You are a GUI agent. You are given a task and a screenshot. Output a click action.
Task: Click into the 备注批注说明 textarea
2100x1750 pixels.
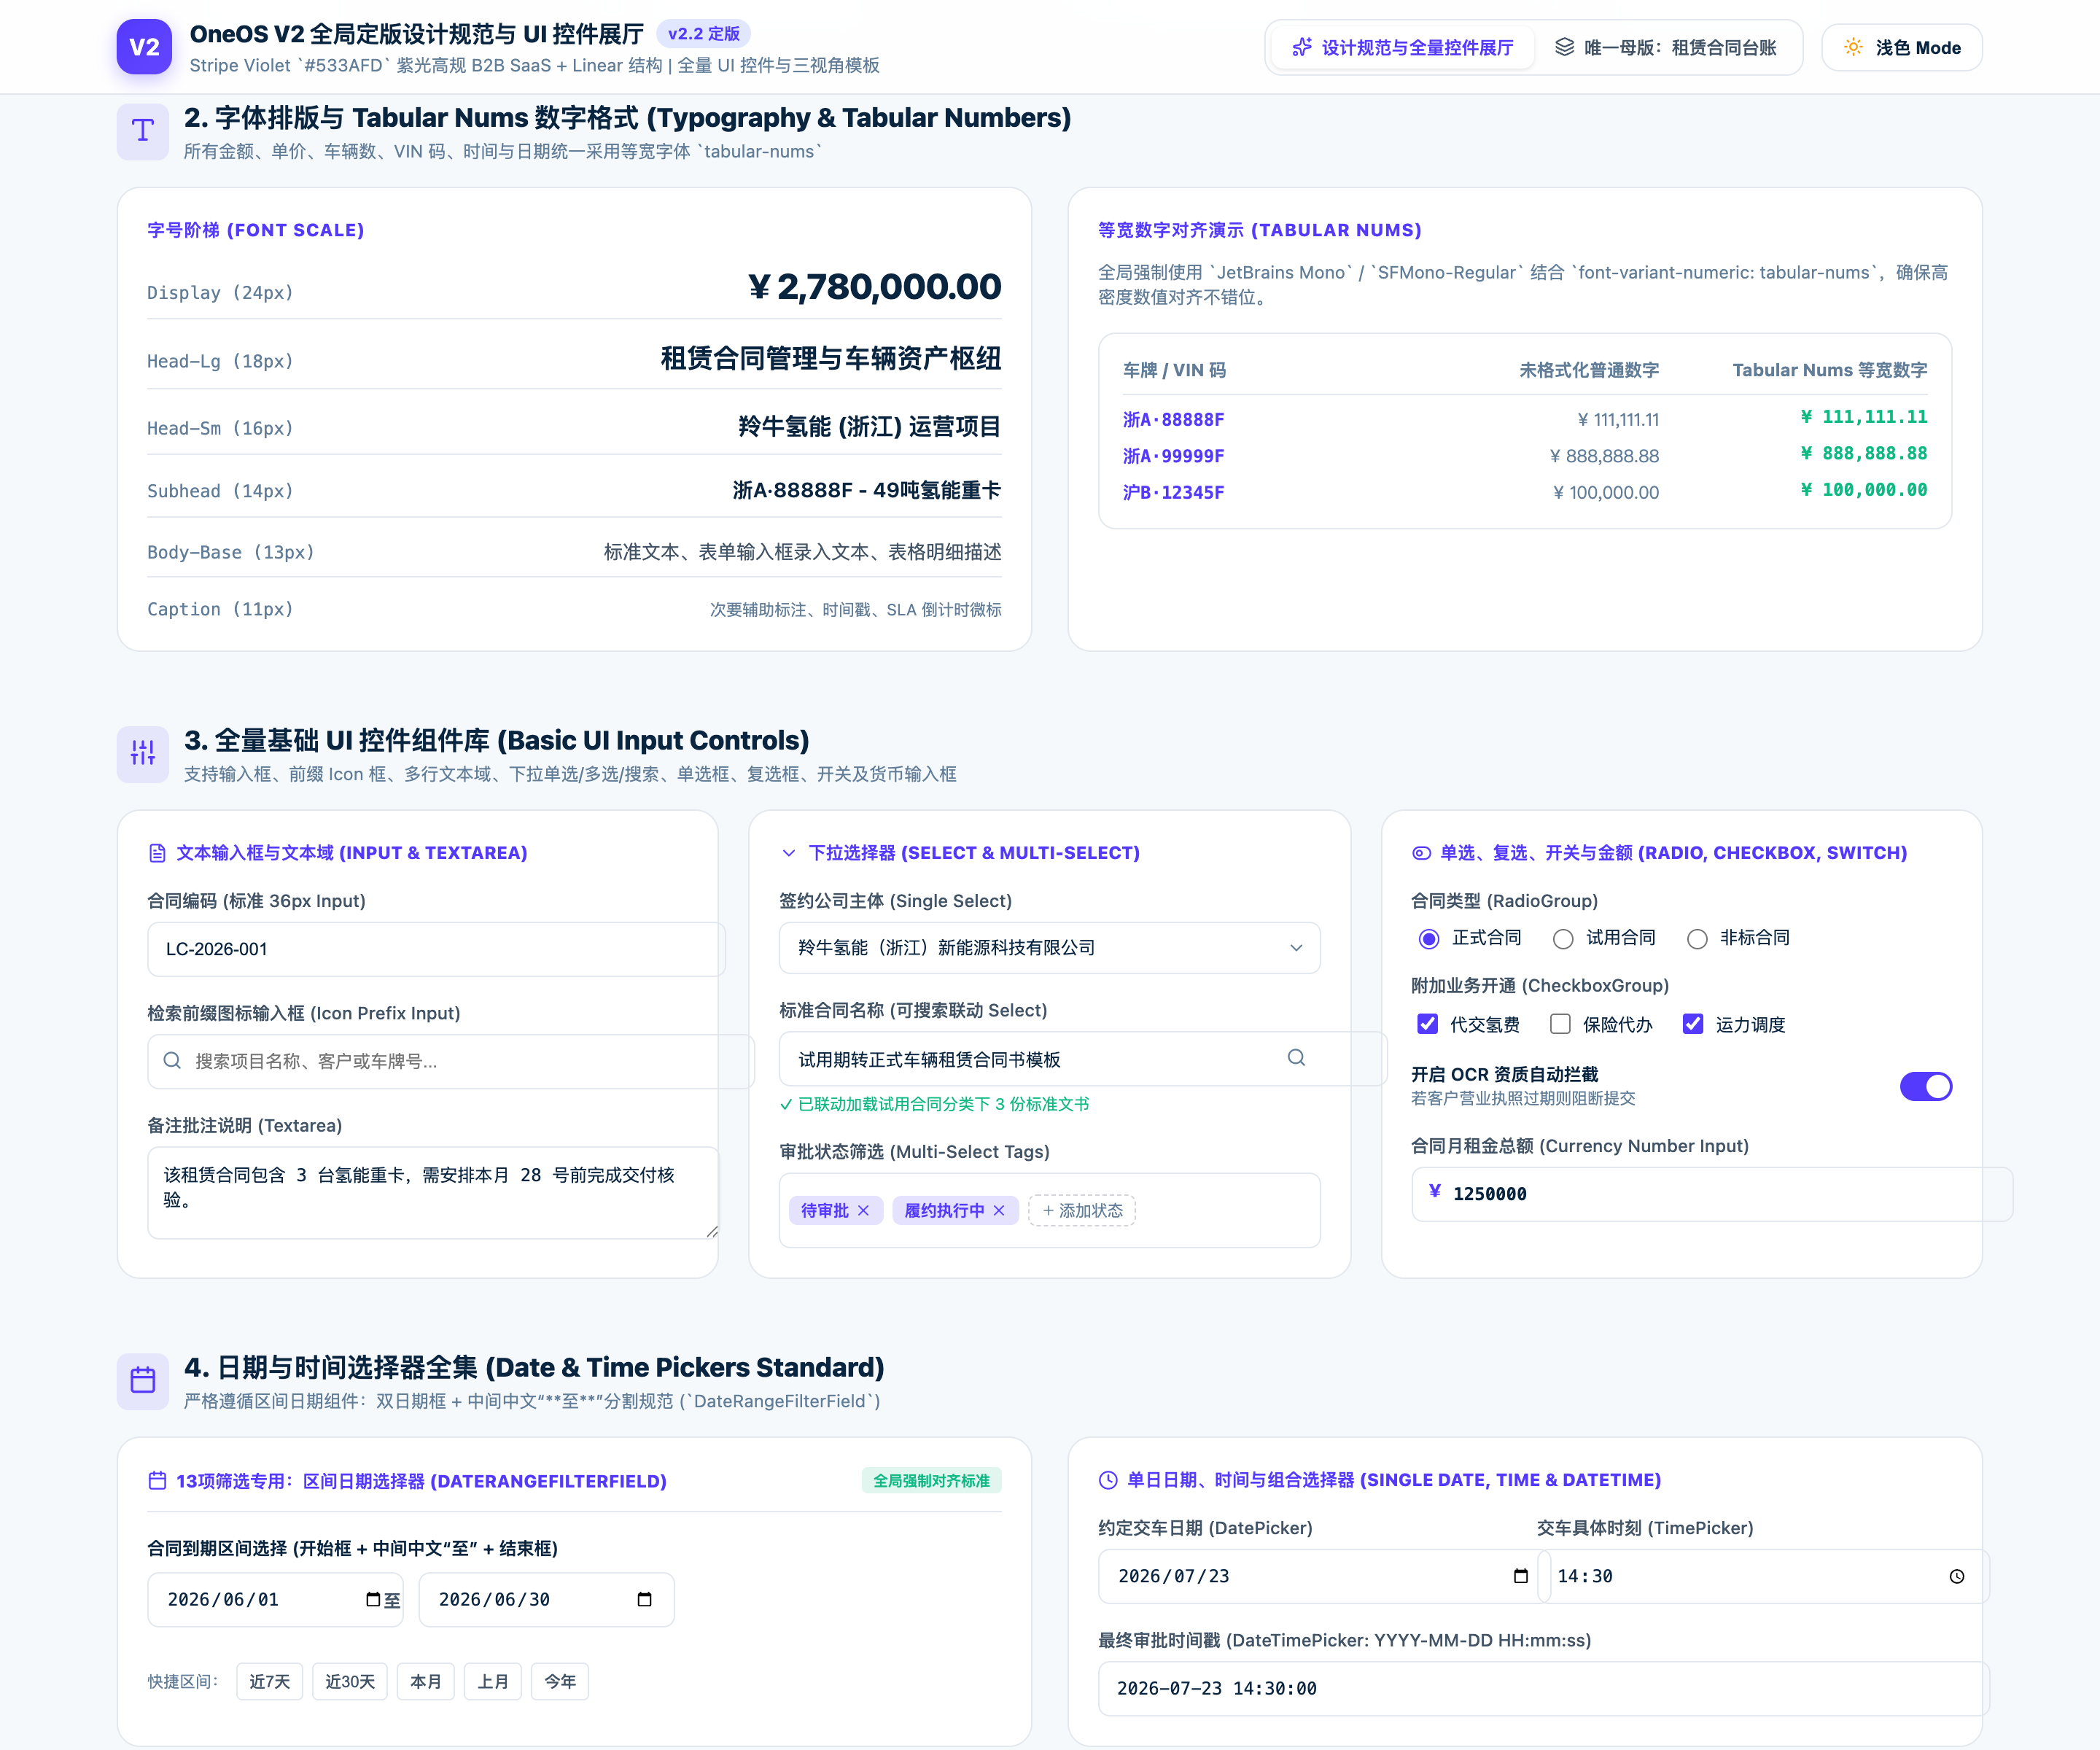(433, 1192)
